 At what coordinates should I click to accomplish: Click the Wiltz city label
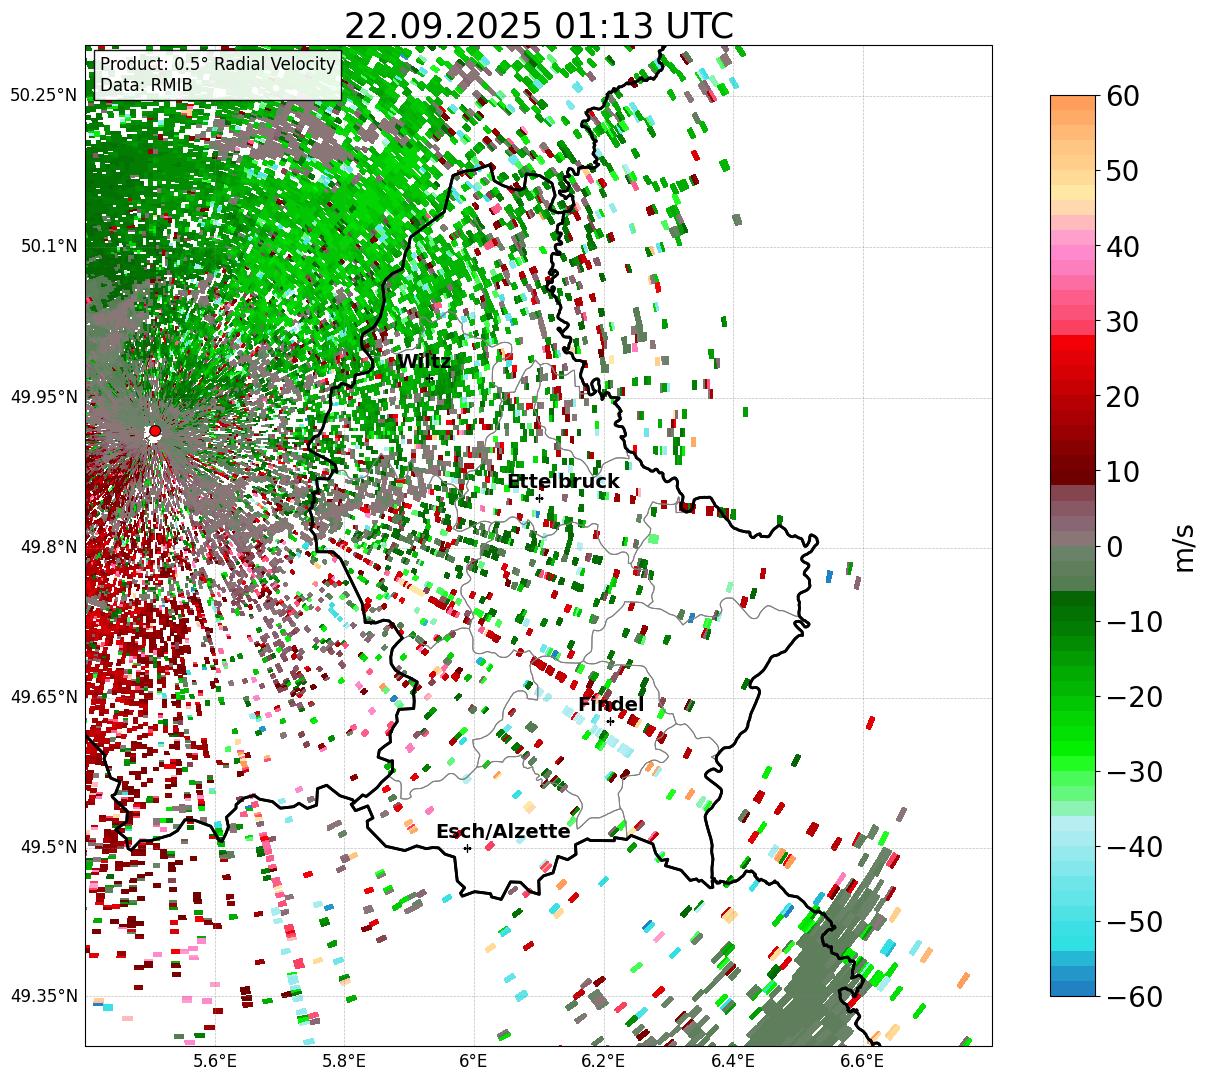pos(424,362)
